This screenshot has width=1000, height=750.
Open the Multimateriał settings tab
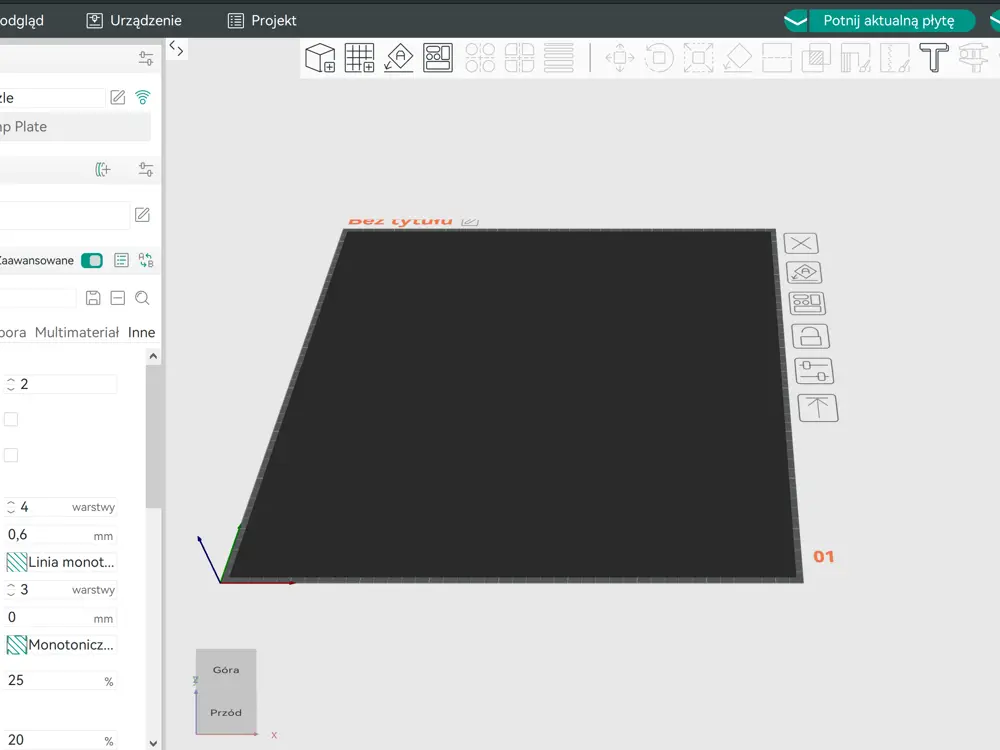click(77, 332)
